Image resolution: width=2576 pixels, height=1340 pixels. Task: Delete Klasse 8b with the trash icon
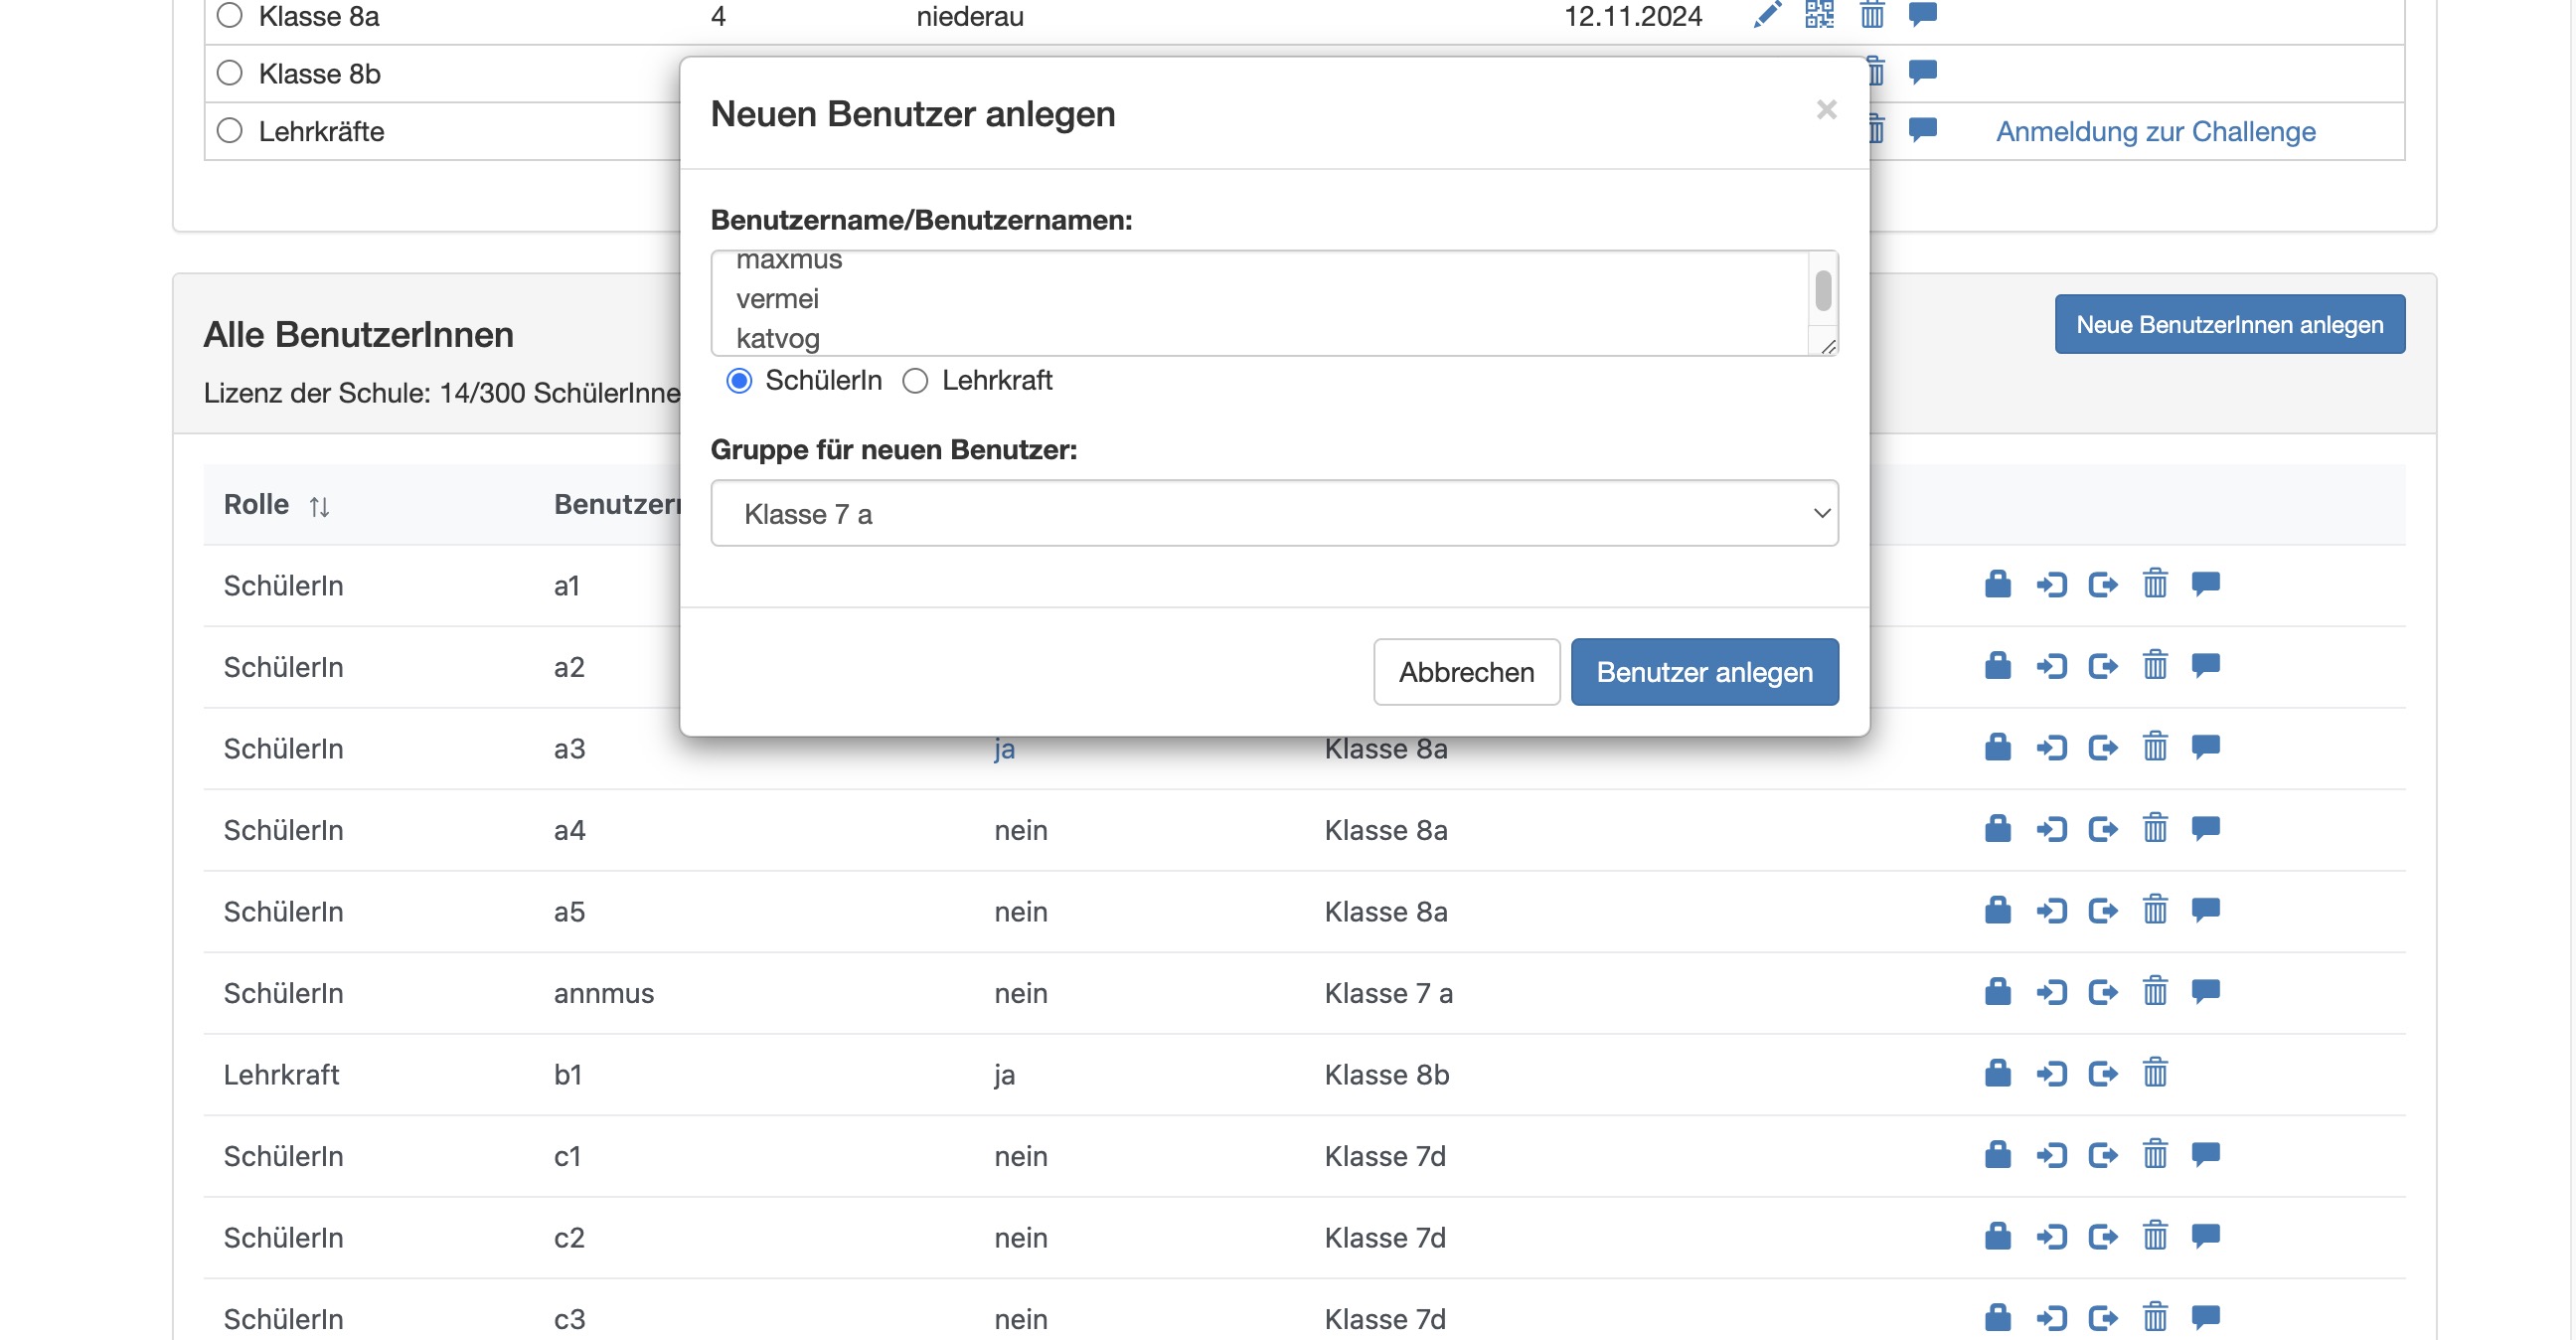[x=1875, y=72]
